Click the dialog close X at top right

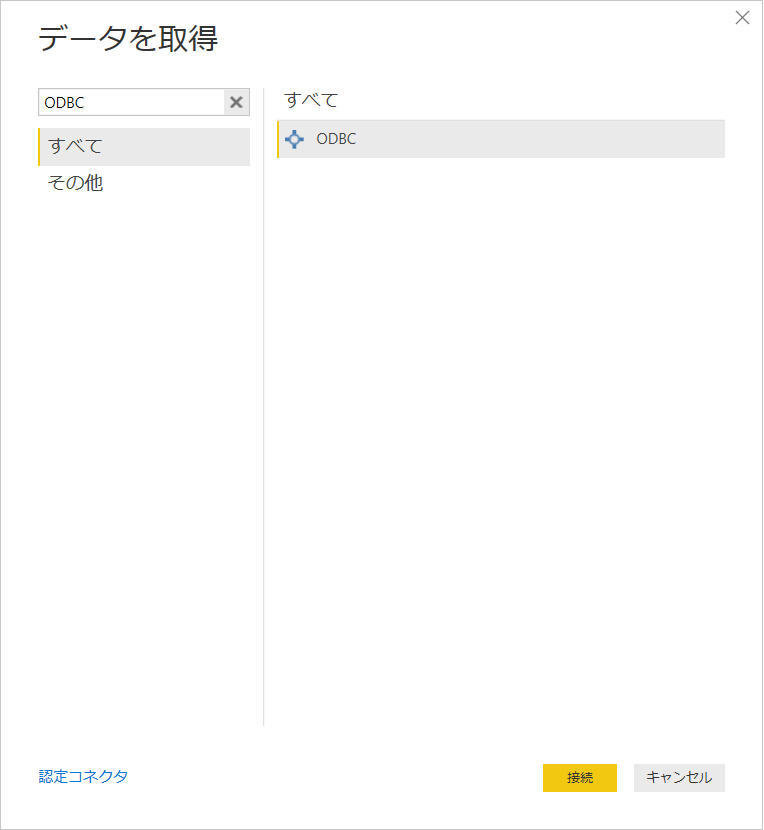tap(742, 17)
